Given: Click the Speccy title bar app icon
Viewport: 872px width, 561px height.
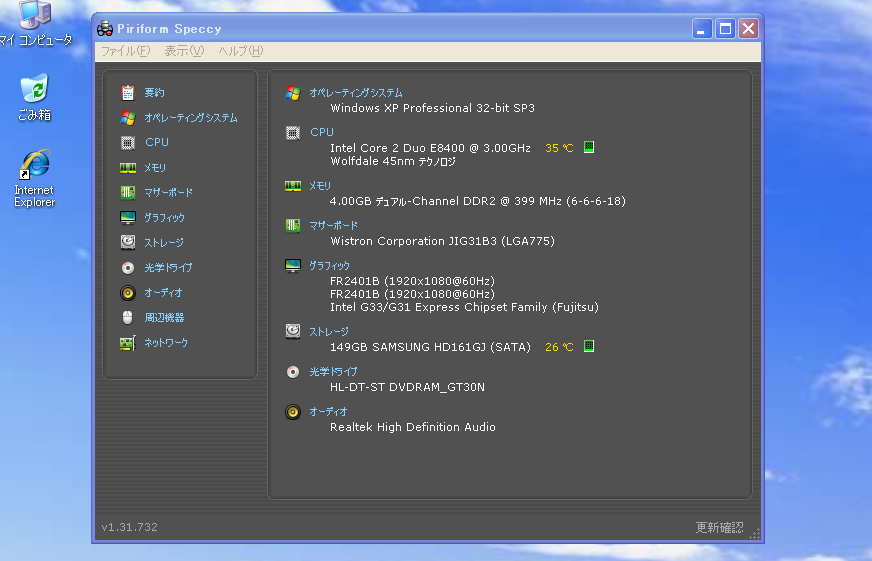Looking at the screenshot, I should click(105, 28).
